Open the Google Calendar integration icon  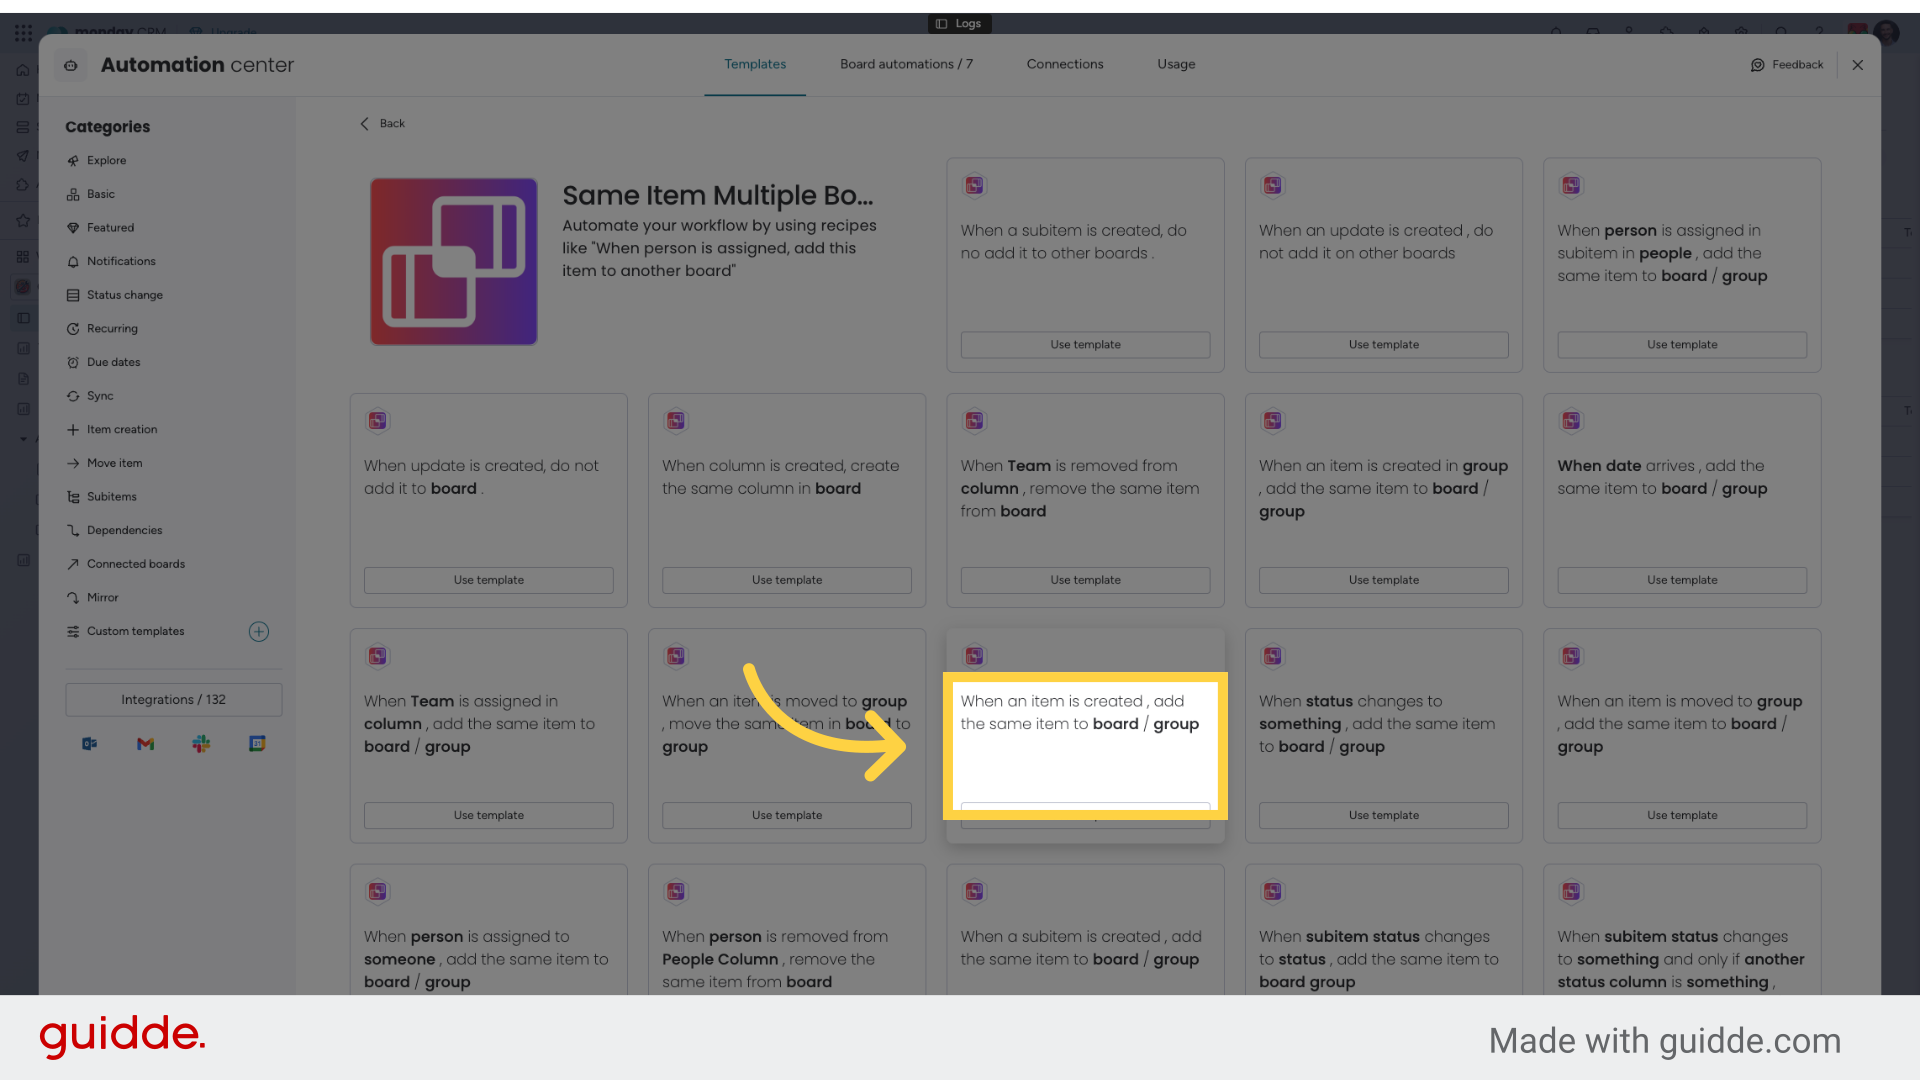257,743
